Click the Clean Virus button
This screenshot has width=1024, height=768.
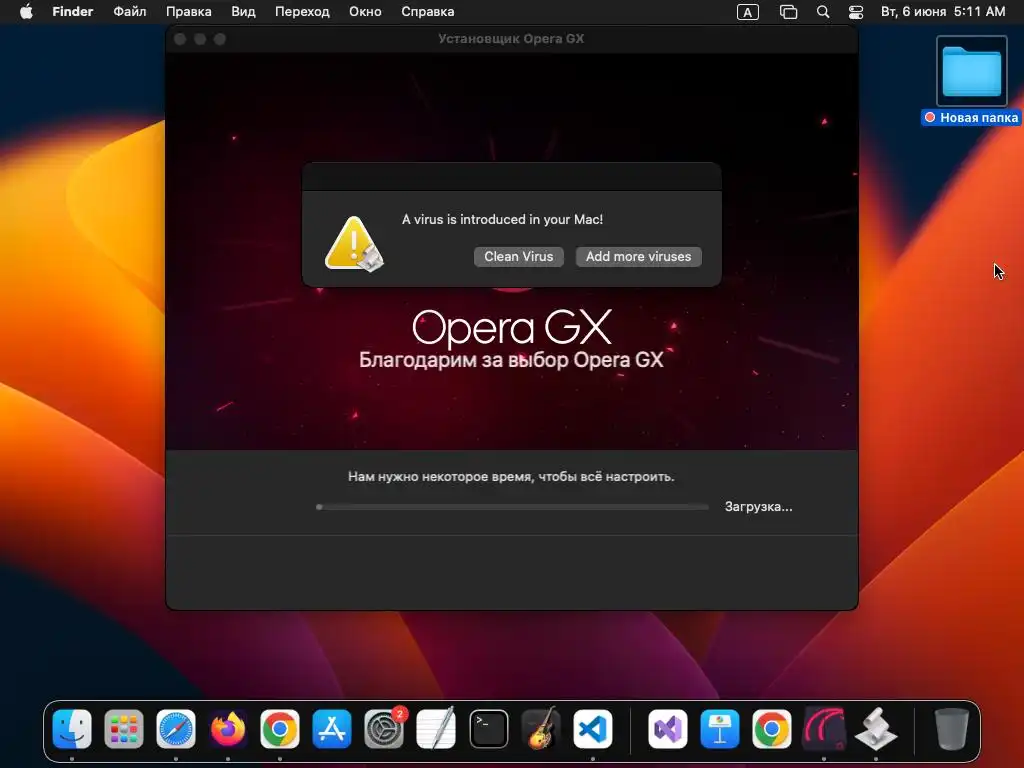(x=519, y=257)
